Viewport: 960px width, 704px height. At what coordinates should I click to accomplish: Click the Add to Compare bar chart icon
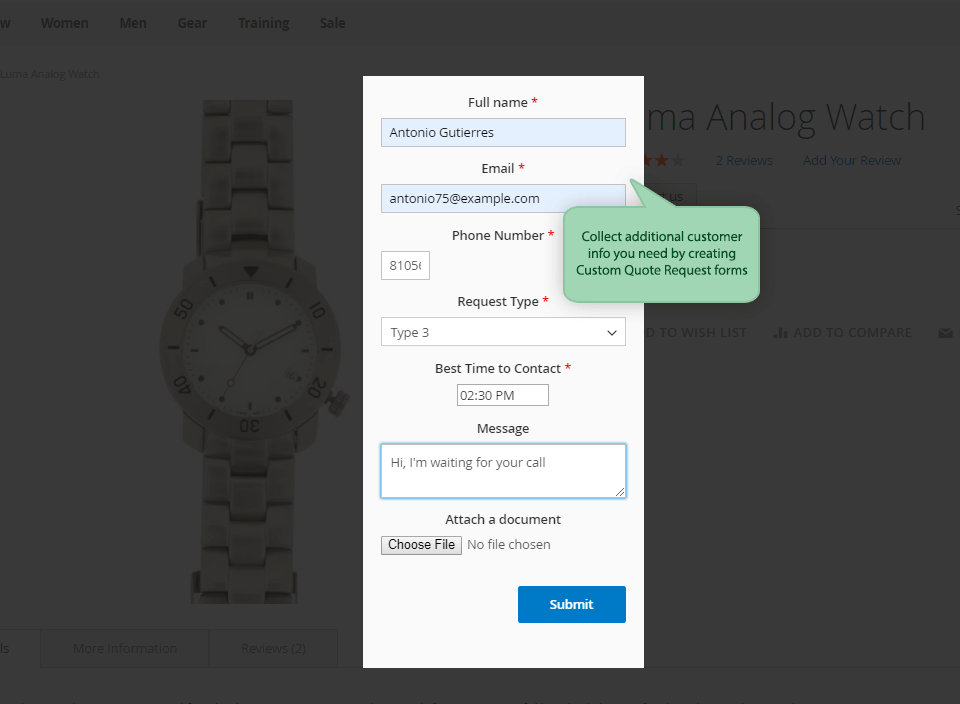tap(780, 333)
